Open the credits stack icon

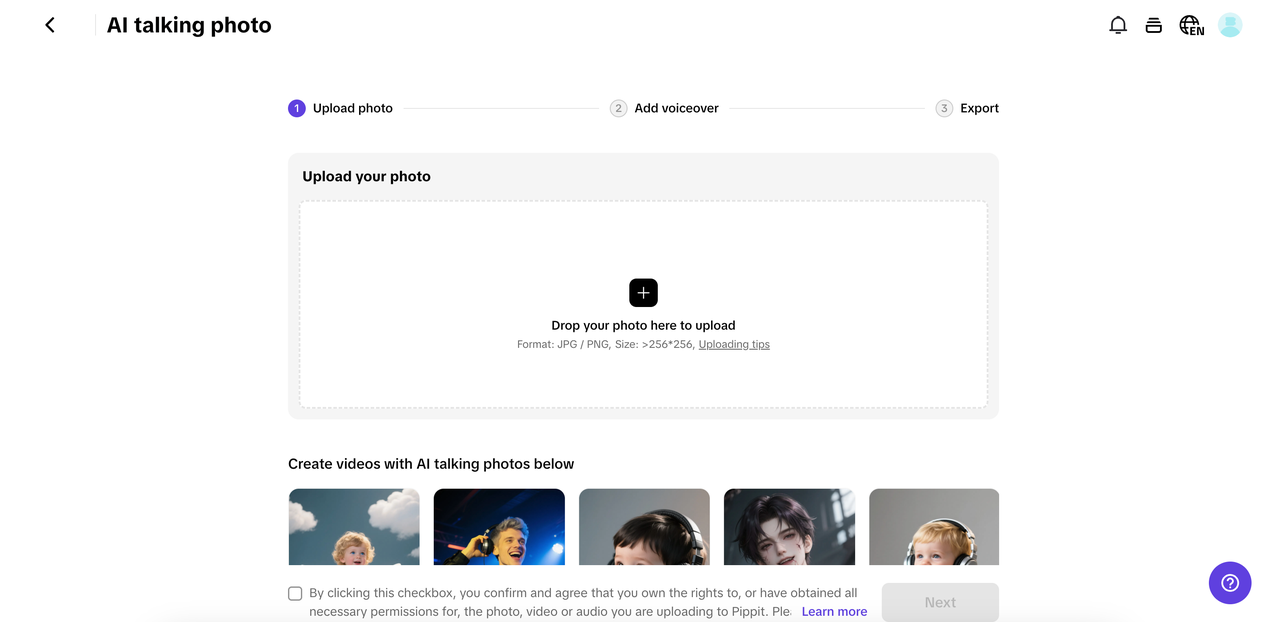click(1153, 25)
